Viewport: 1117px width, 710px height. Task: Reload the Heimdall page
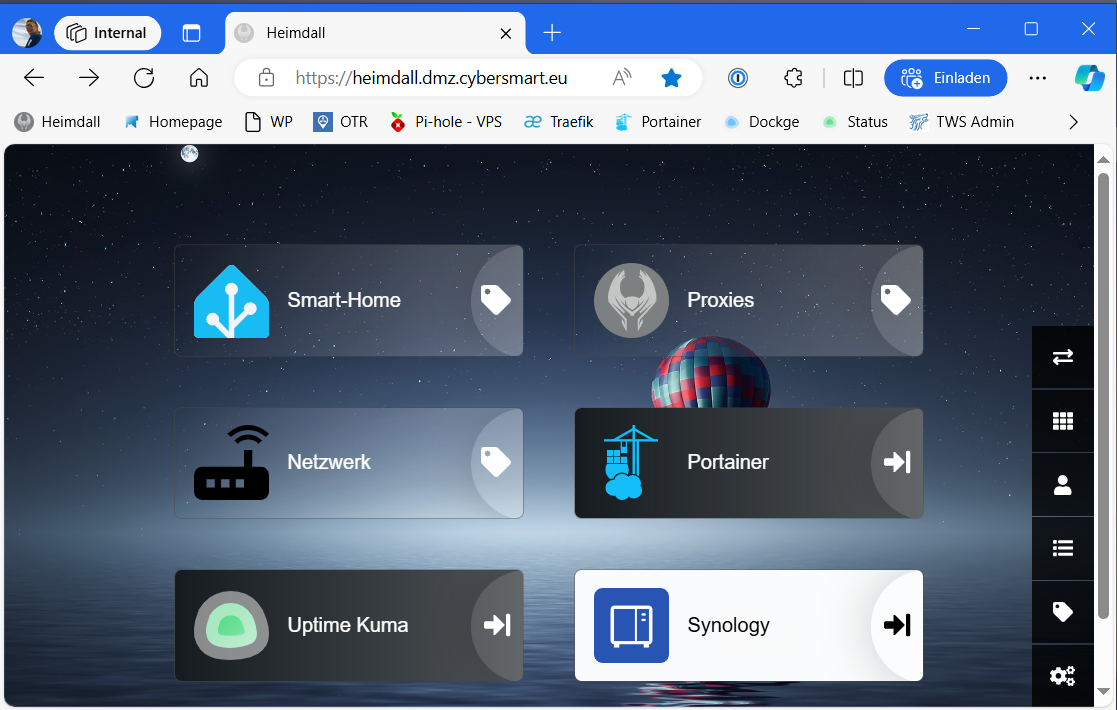point(144,78)
